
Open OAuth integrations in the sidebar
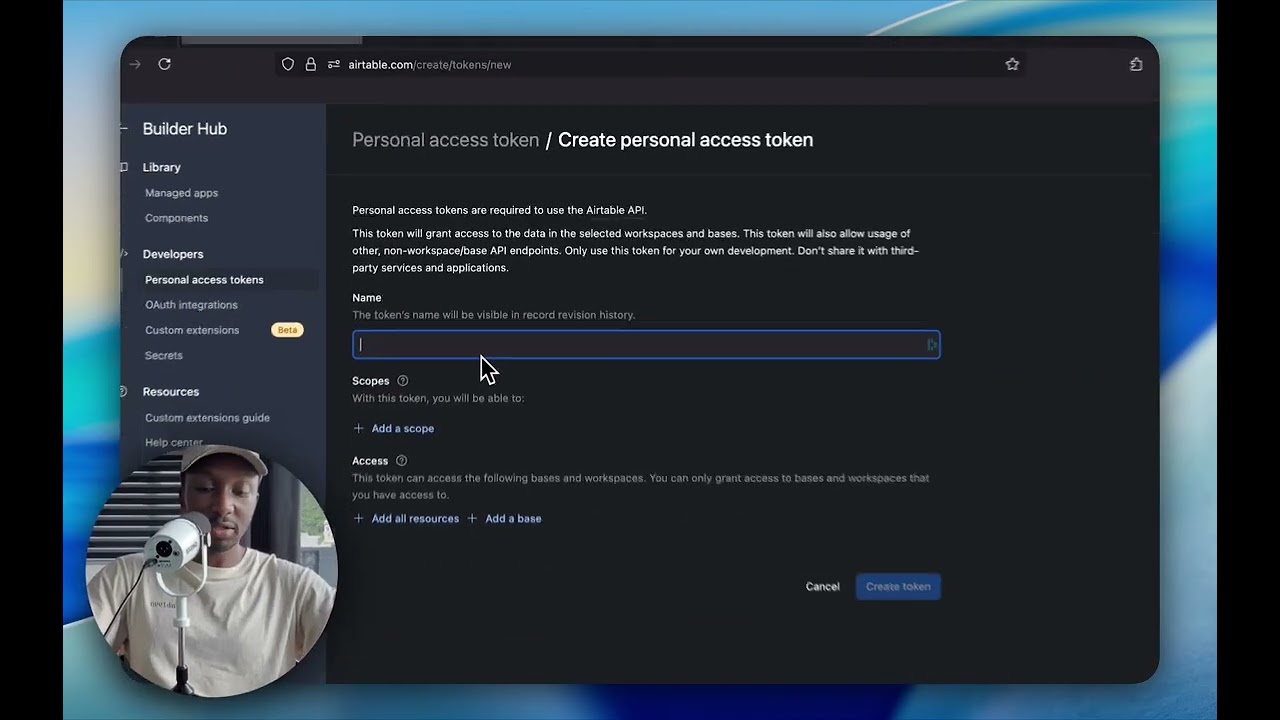(191, 305)
